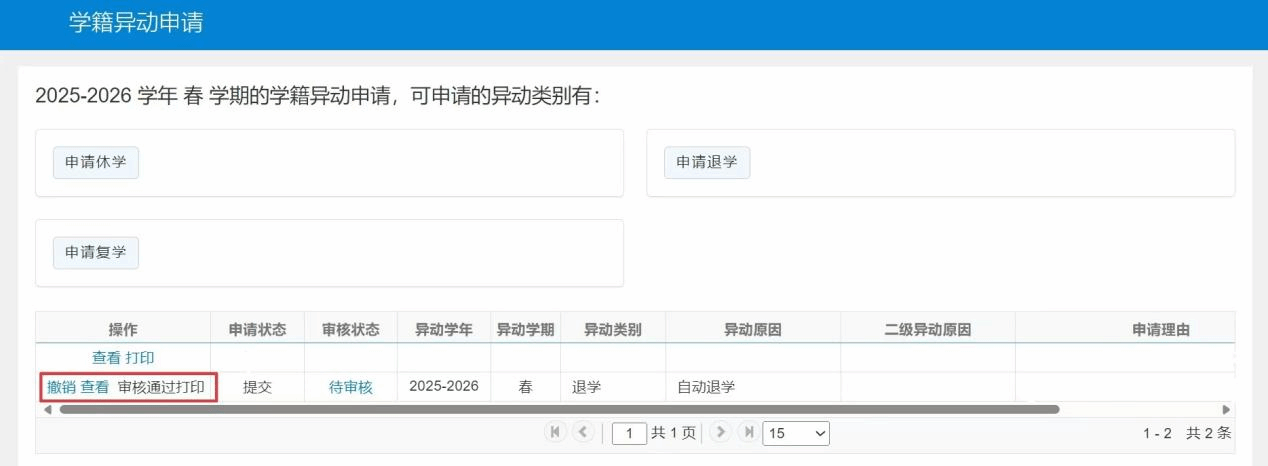Click the page number input field
Viewport: 1268px width, 466px height.
point(629,434)
